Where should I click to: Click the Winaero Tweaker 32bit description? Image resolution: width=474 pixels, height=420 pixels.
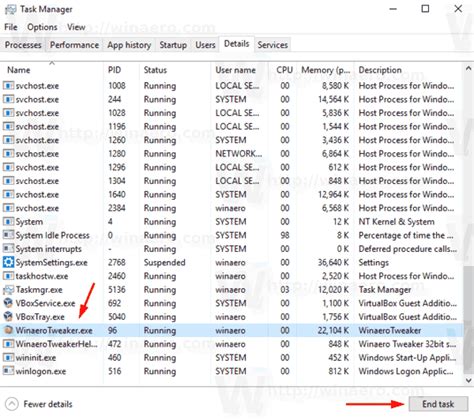tap(407, 344)
